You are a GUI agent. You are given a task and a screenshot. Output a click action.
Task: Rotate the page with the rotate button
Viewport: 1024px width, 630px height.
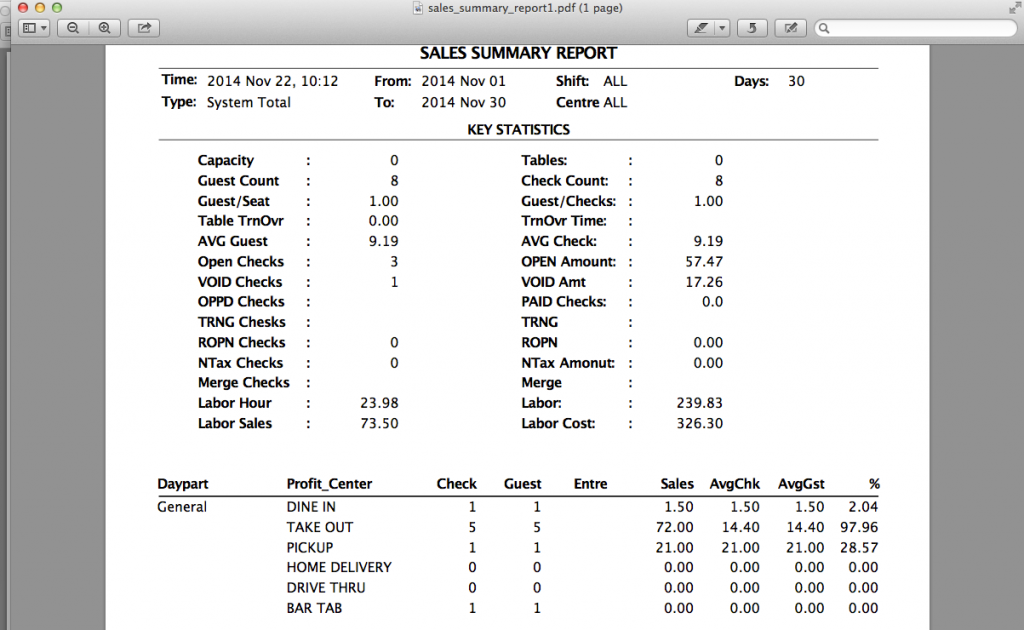tap(751, 27)
